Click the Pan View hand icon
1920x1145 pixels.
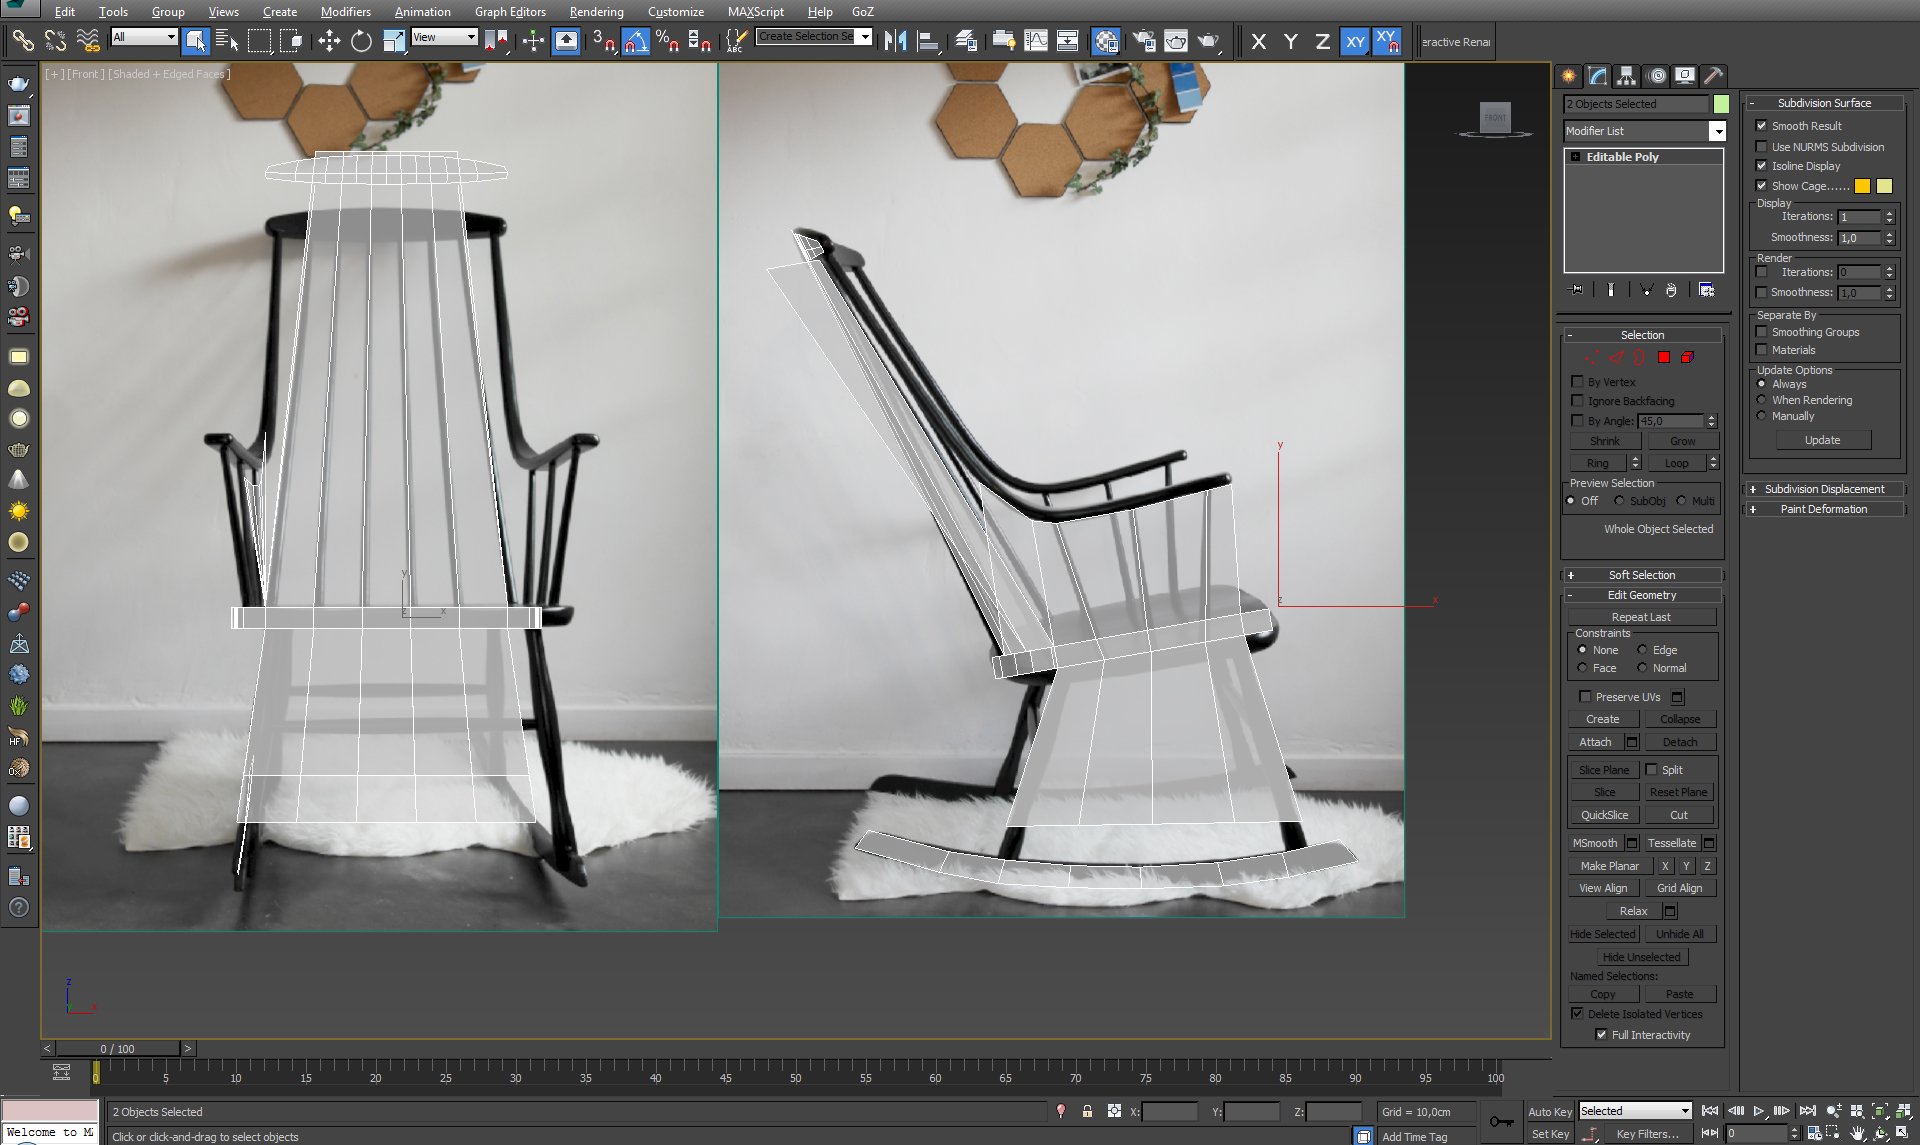point(1857,1133)
